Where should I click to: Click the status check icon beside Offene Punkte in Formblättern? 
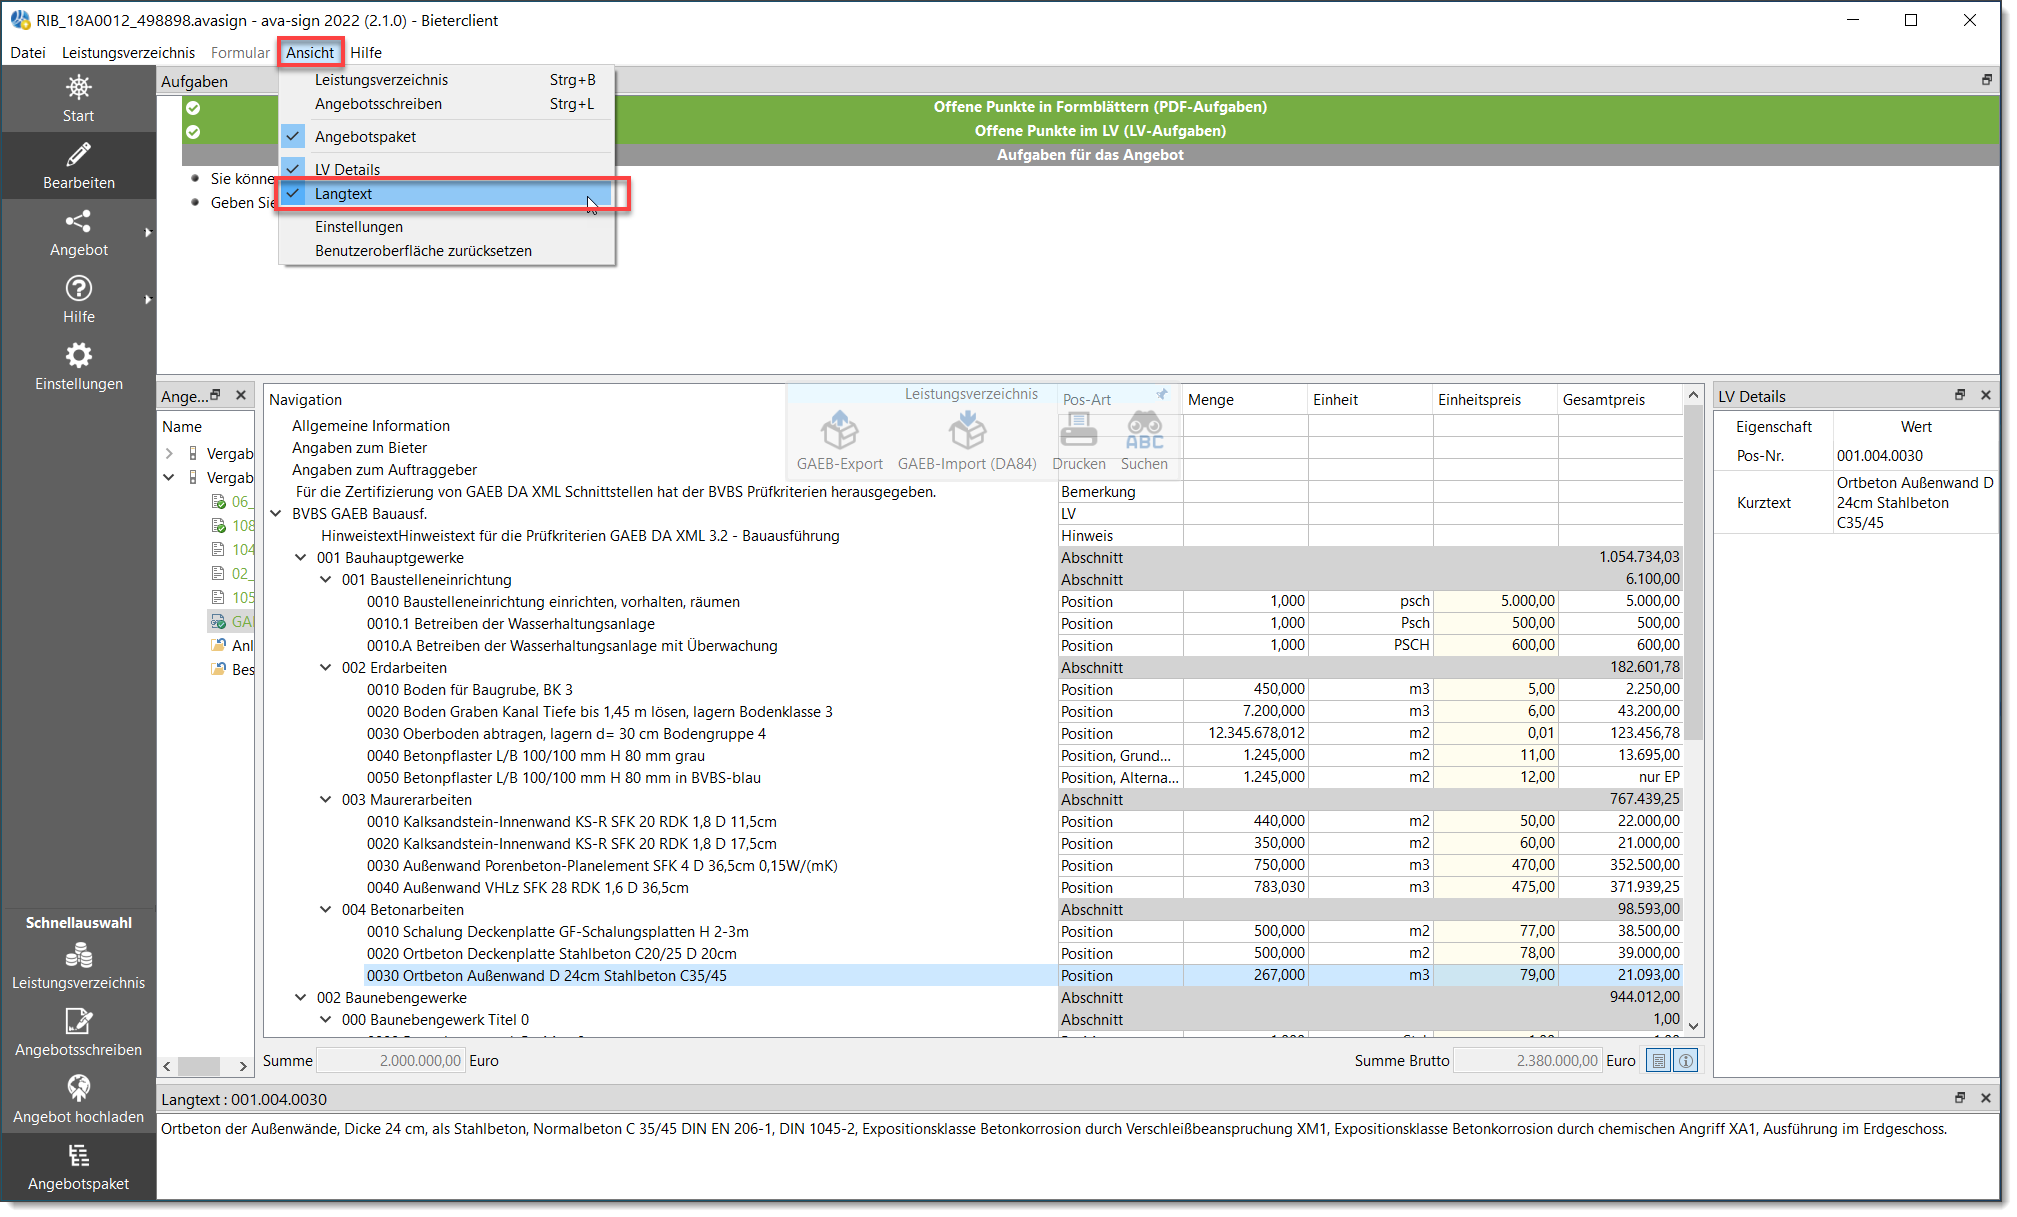[193, 107]
